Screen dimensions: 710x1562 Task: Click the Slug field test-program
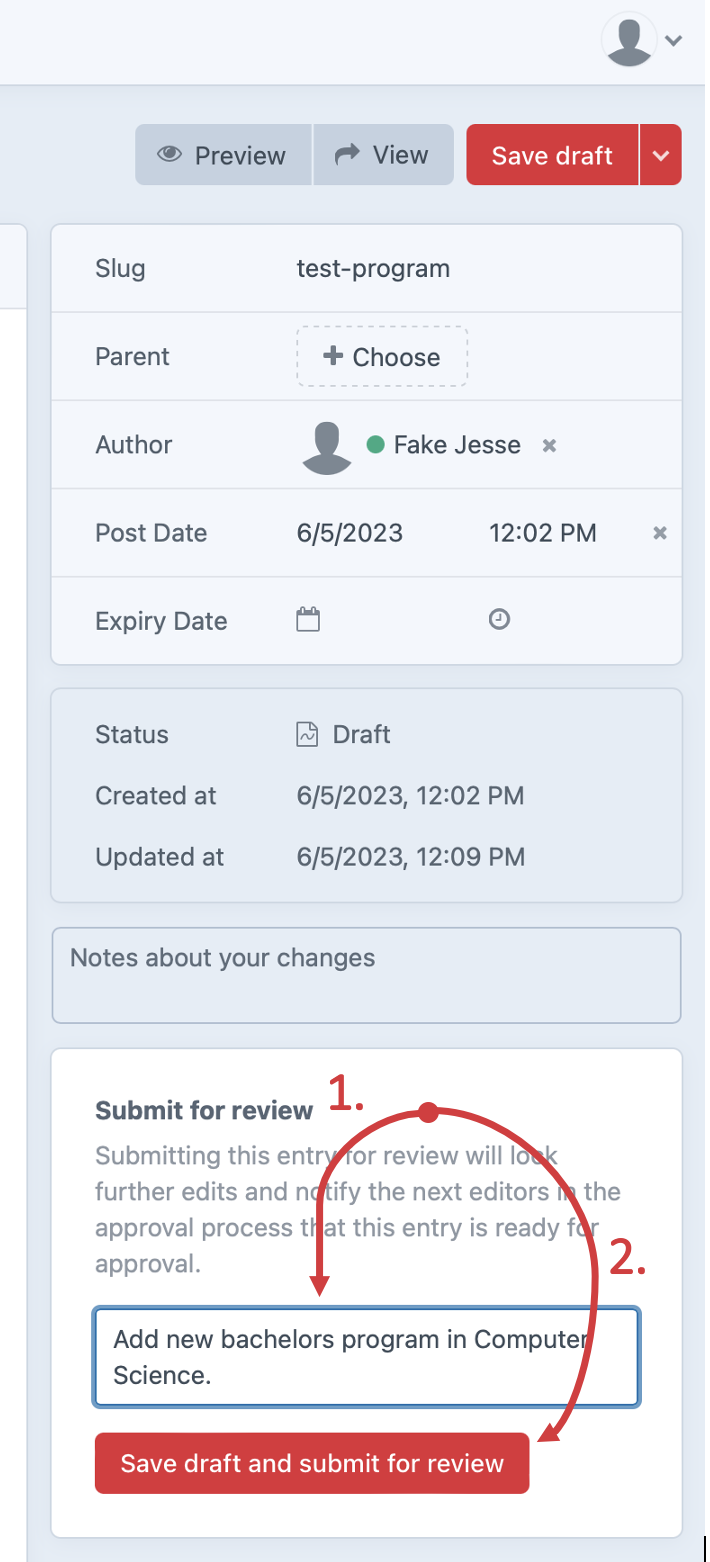click(373, 268)
